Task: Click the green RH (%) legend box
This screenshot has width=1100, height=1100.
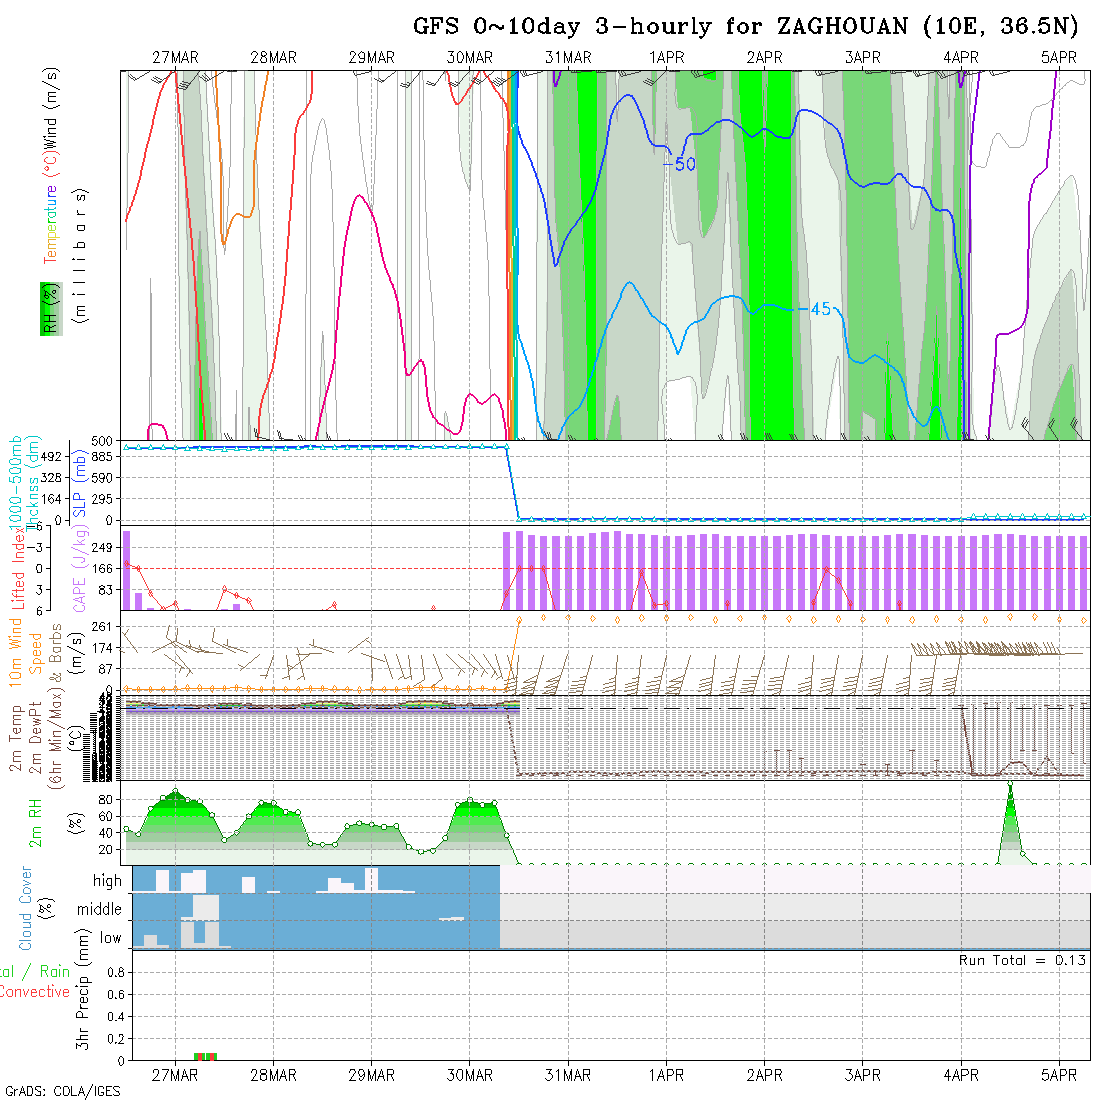Action: click(x=48, y=308)
